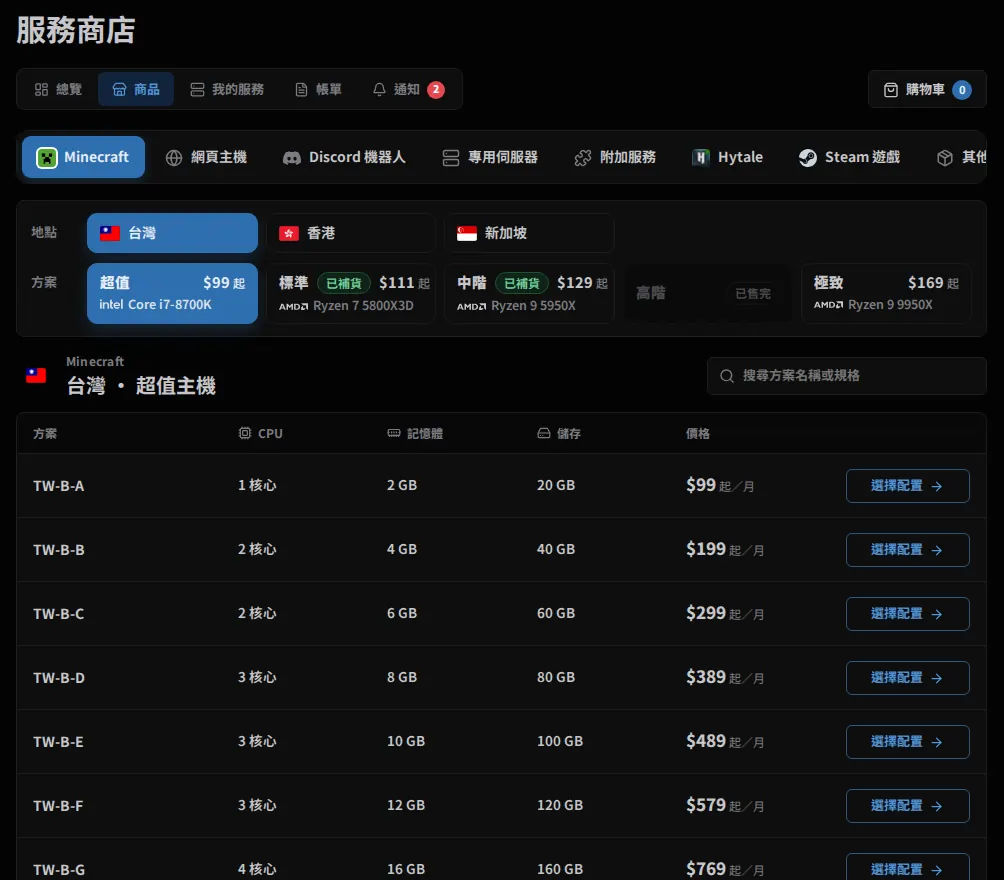Click the 服務商店 page title
The image size is (1004, 880).
(x=76, y=30)
